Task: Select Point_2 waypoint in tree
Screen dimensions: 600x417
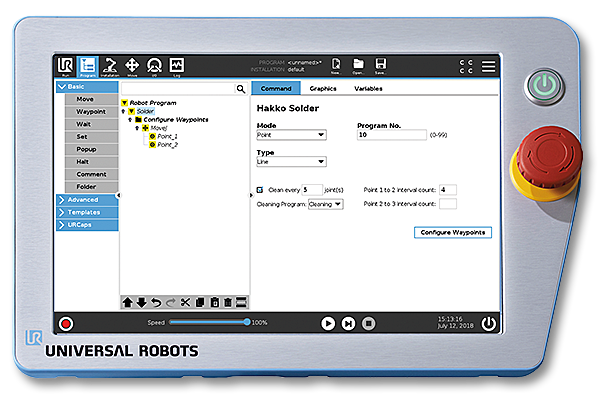Action: [163, 145]
